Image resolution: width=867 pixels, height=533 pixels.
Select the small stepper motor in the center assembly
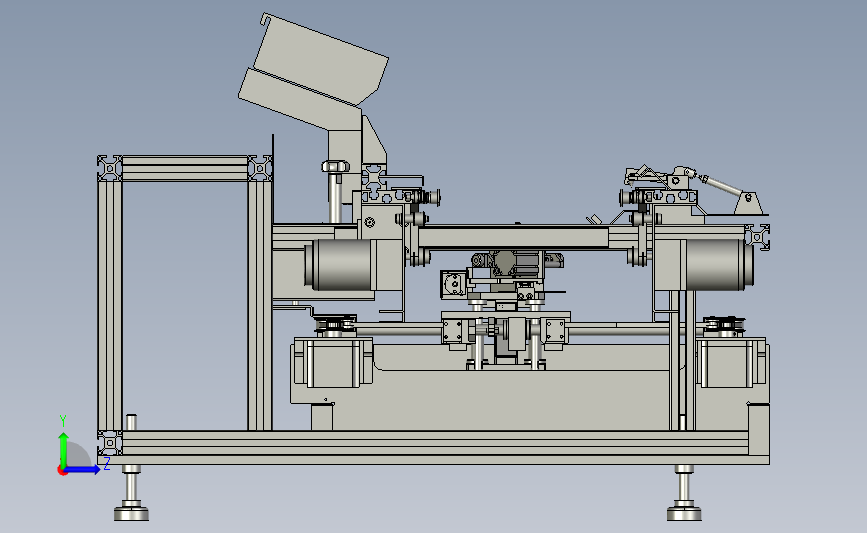point(454,284)
